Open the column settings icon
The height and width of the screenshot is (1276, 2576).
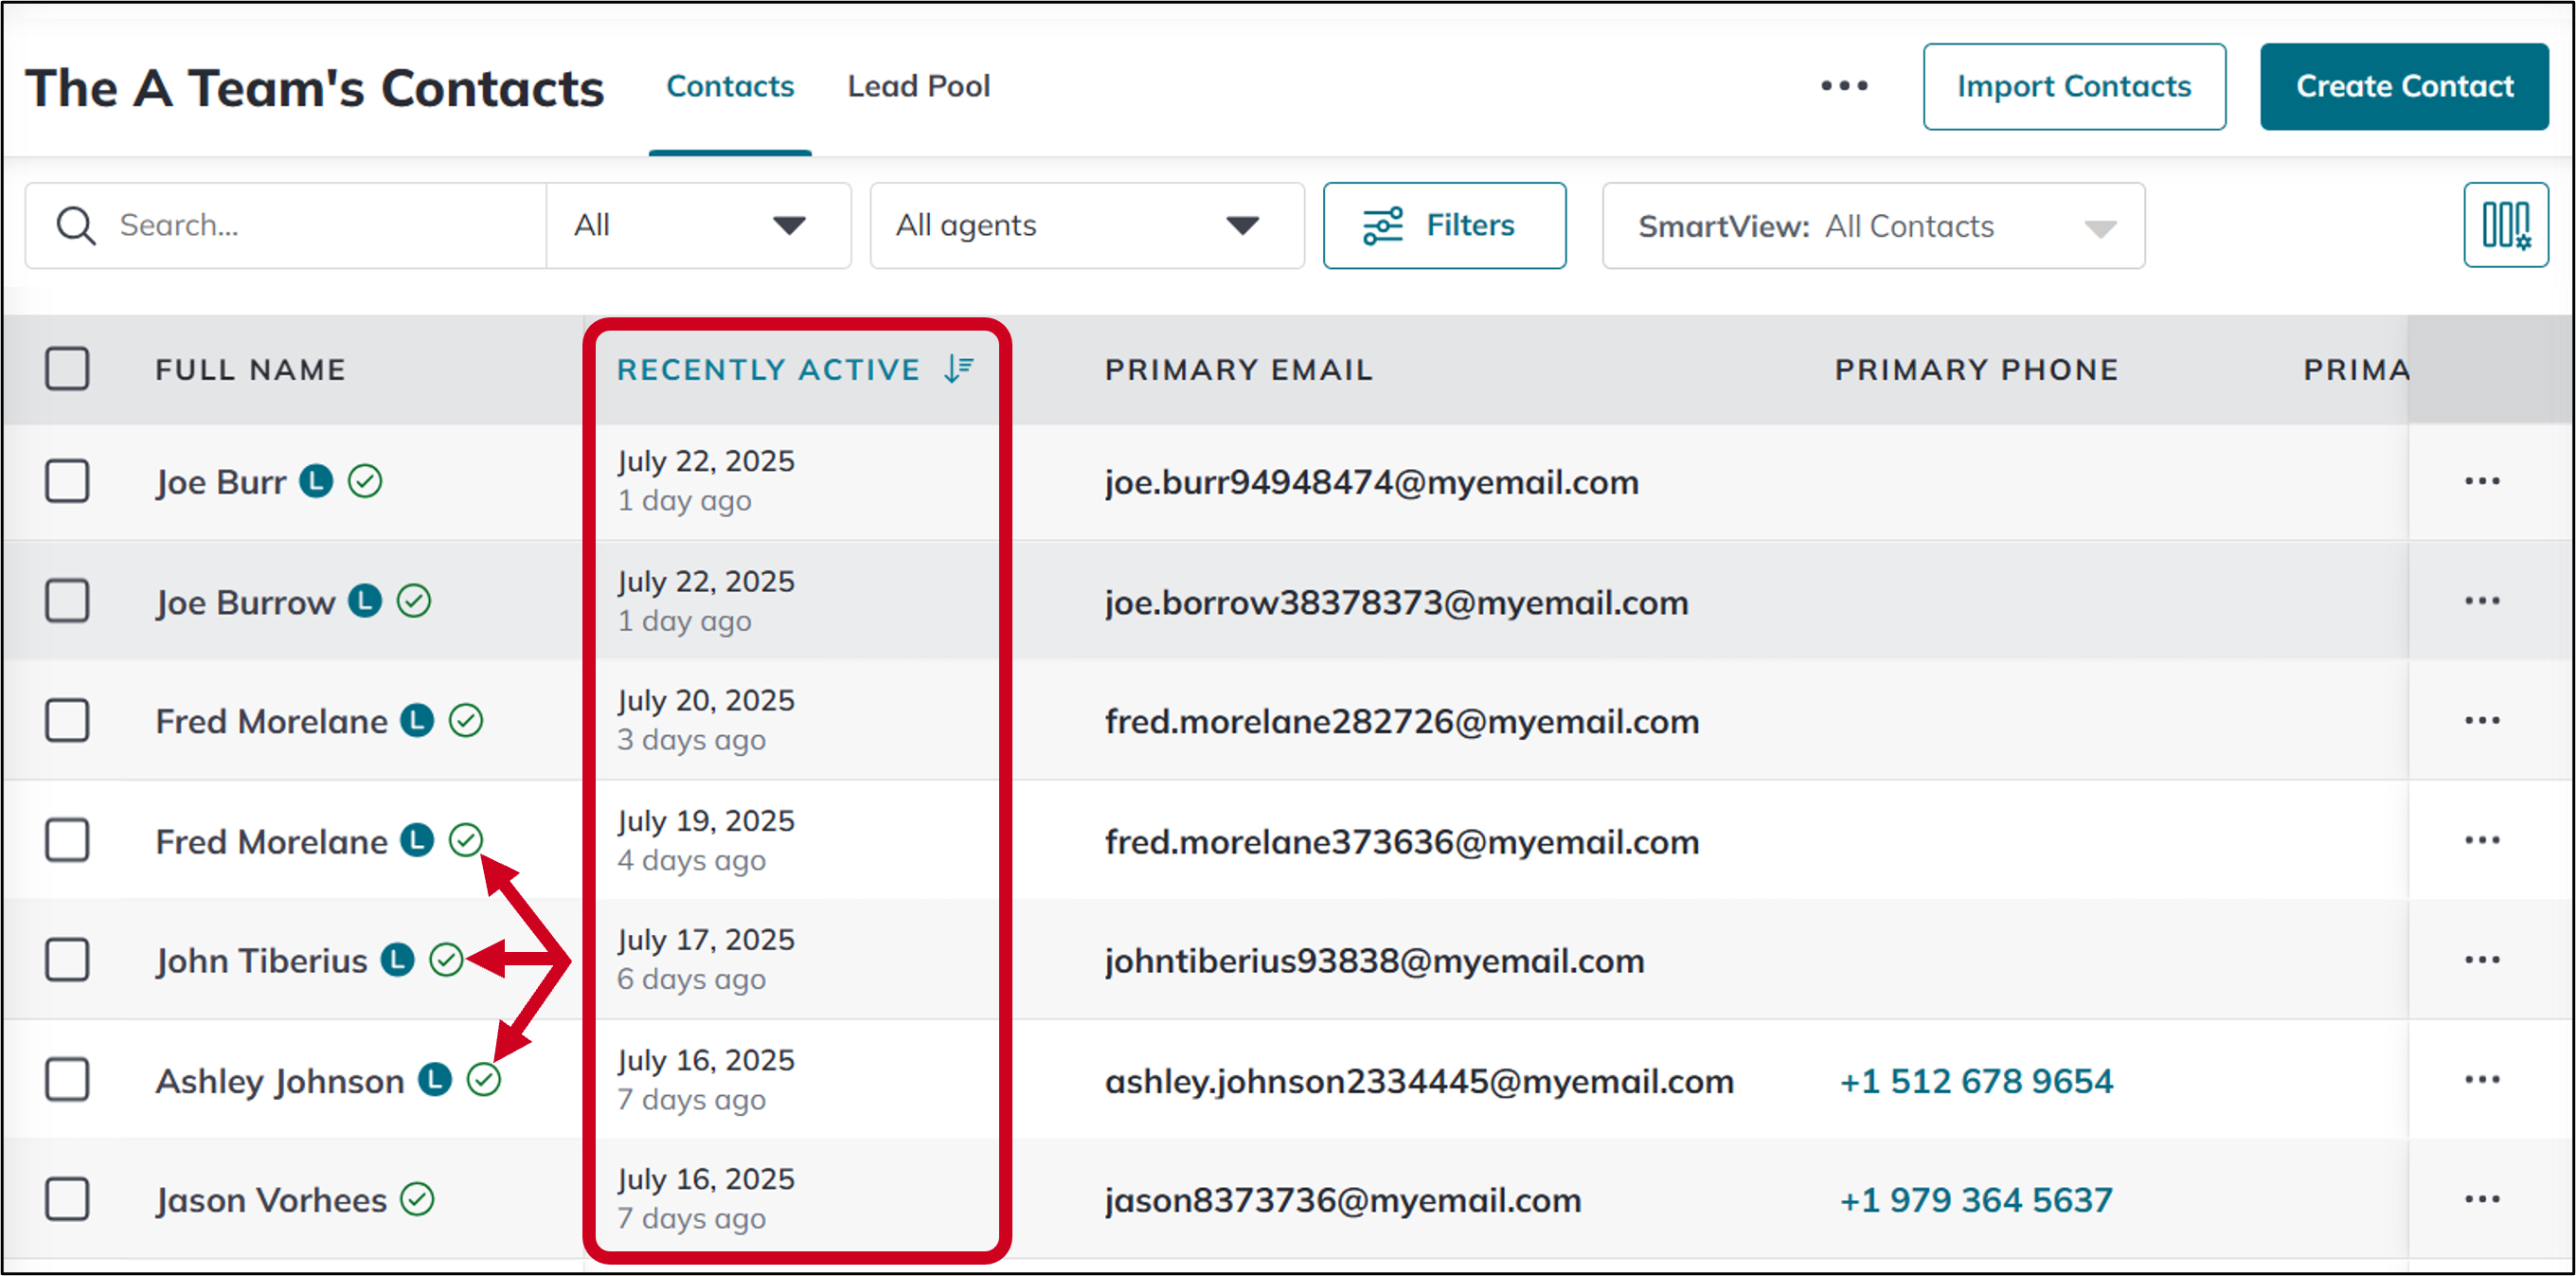(2505, 225)
